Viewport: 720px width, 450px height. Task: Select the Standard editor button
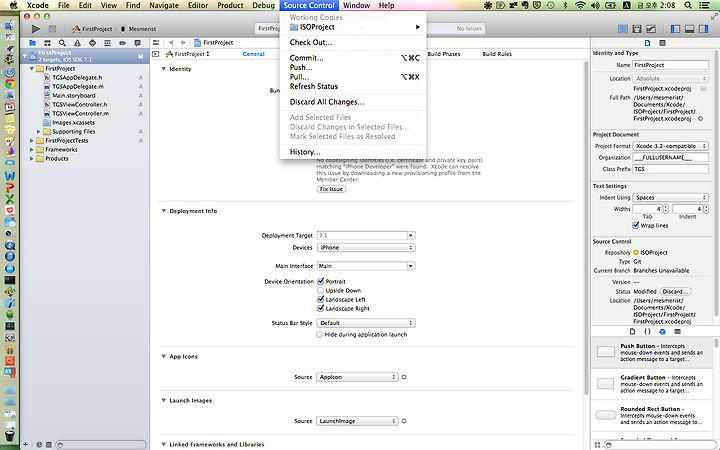pos(623,29)
